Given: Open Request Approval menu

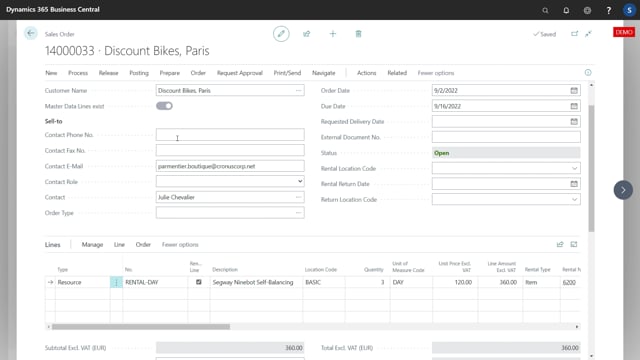Looking at the screenshot, I should [x=240, y=73].
